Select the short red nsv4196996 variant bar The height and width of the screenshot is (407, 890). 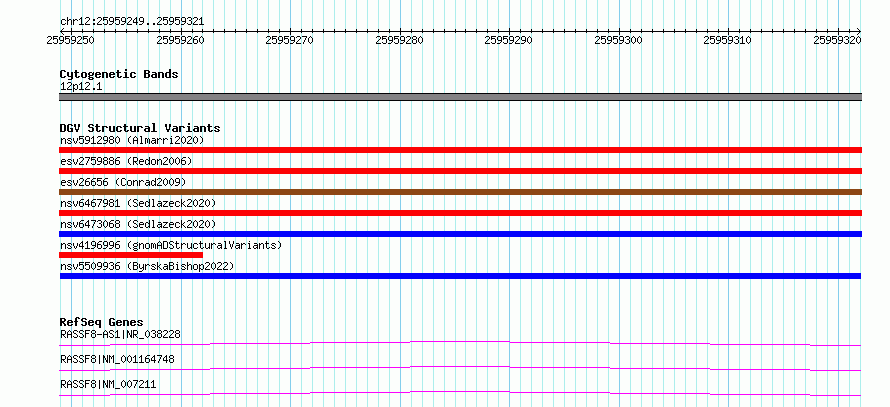(x=131, y=255)
